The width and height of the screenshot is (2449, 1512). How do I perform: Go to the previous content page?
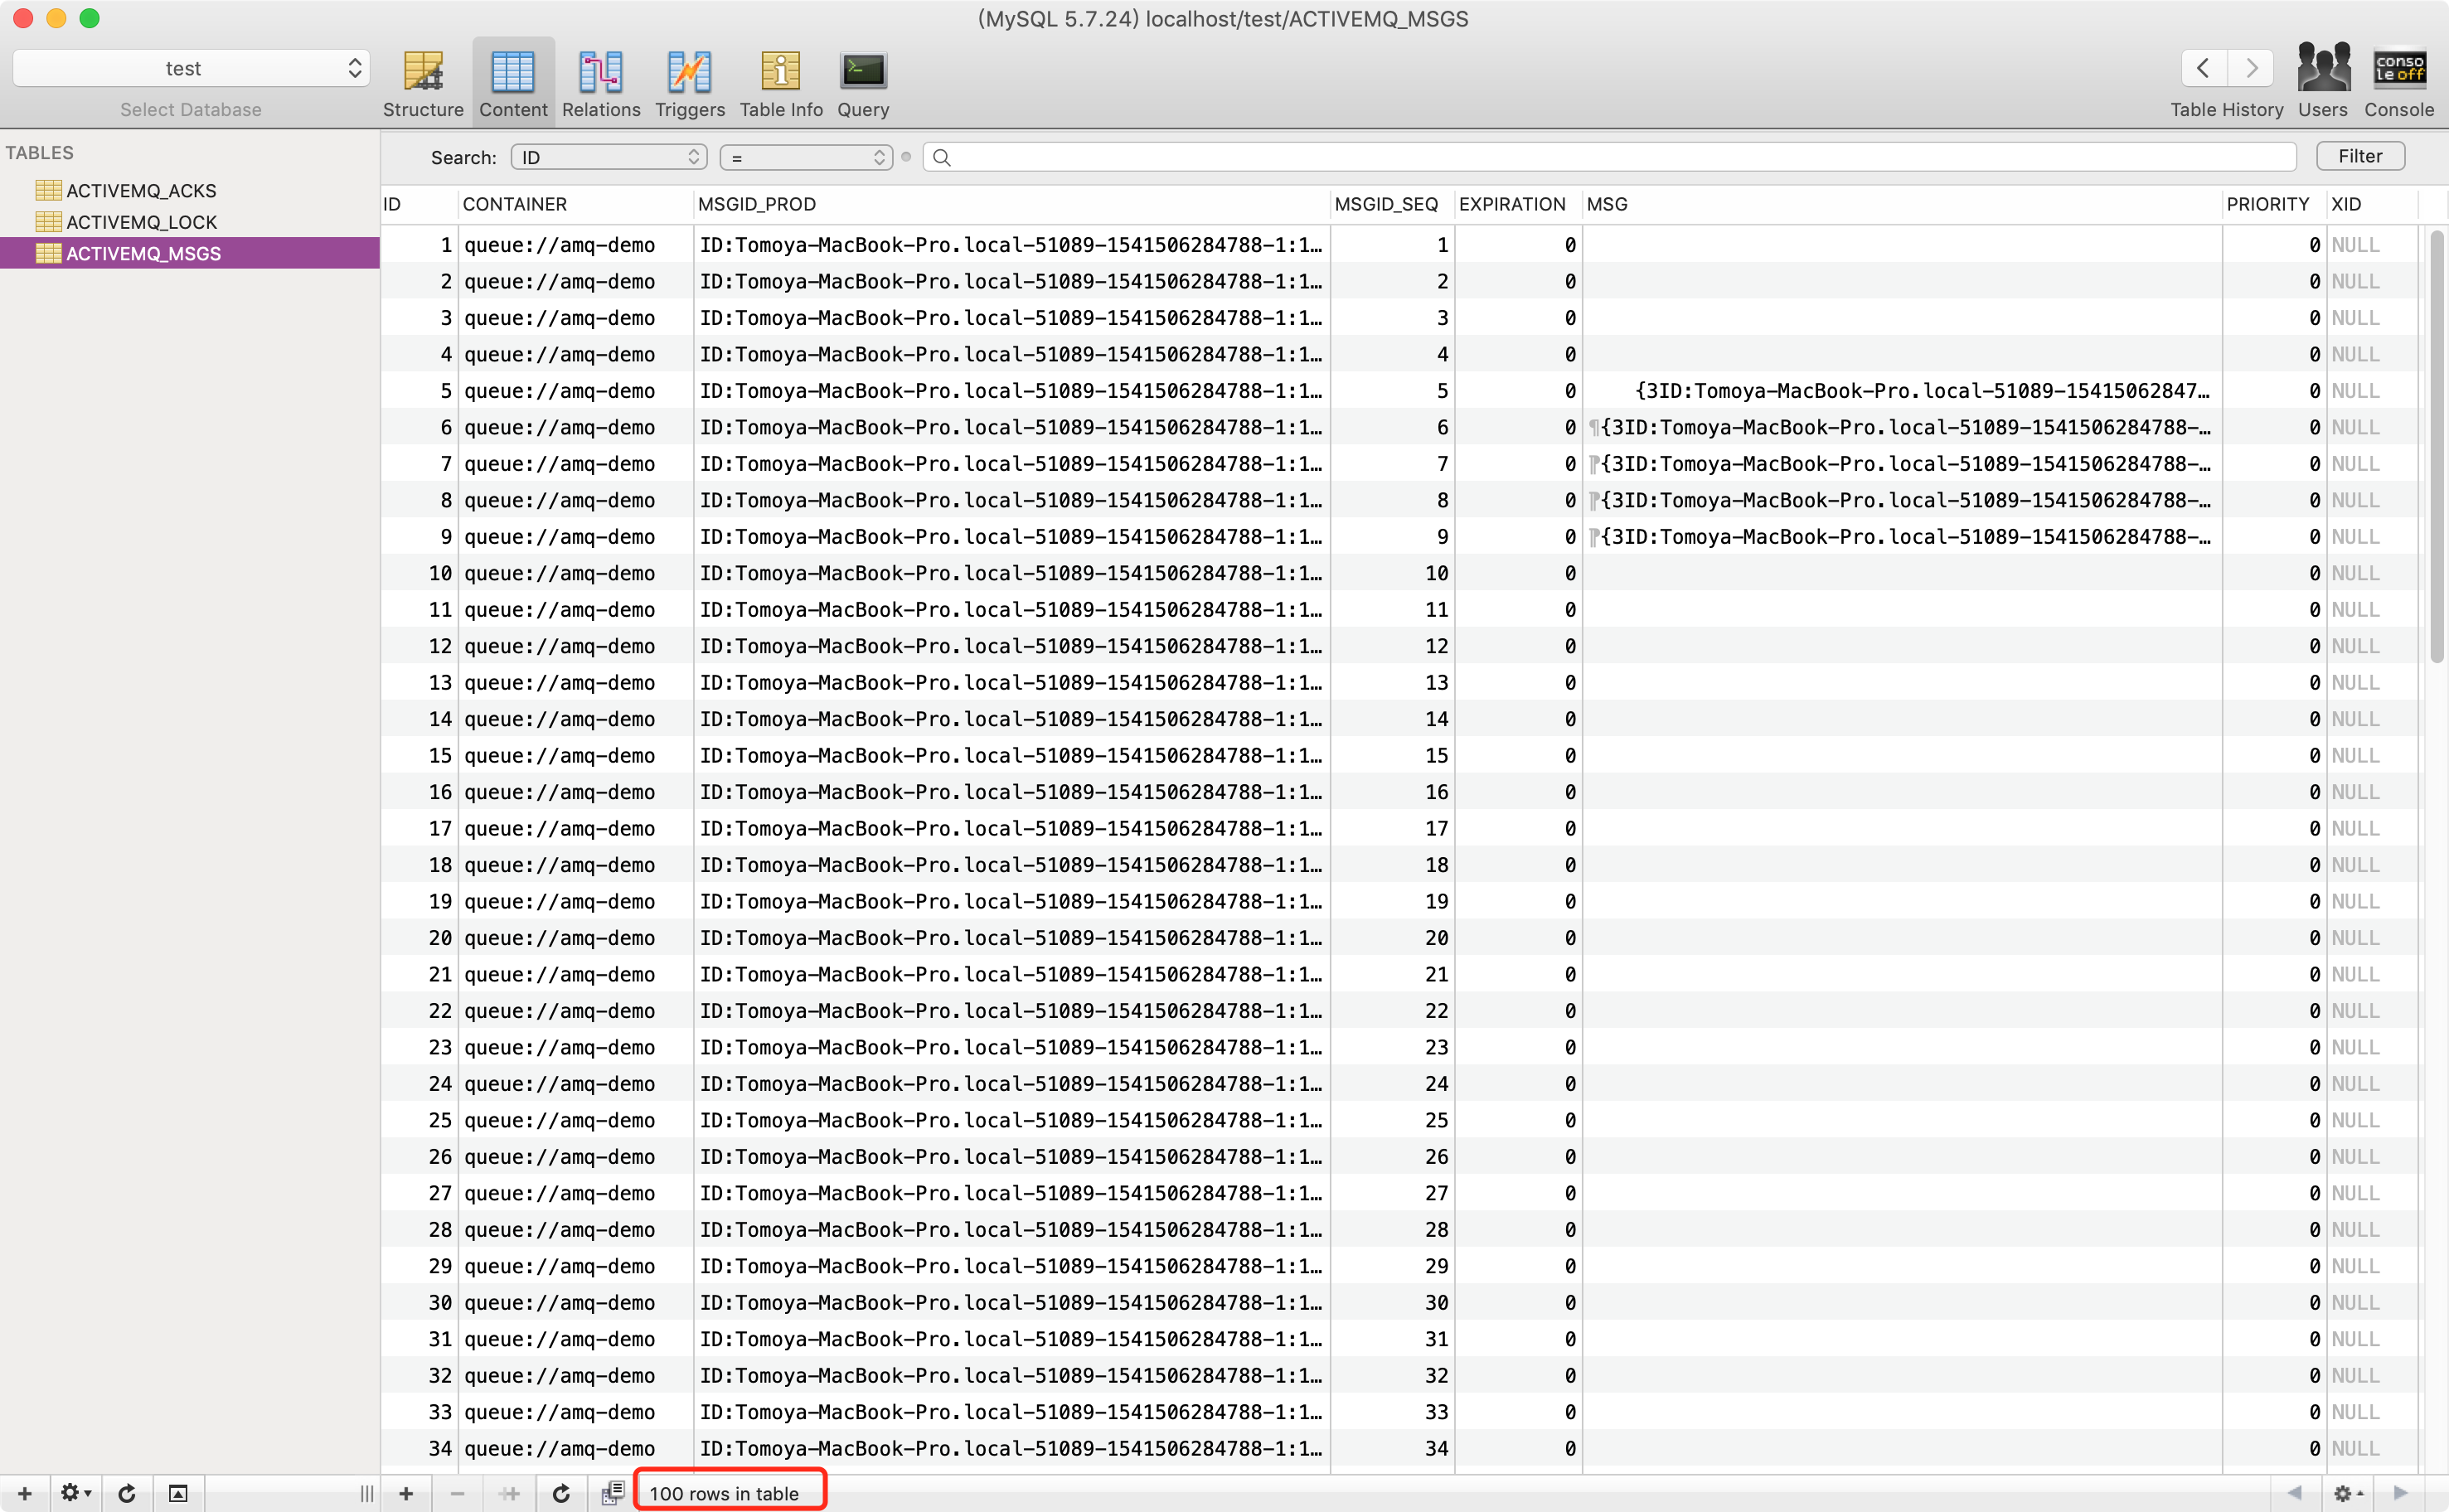click(x=2293, y=1493)
